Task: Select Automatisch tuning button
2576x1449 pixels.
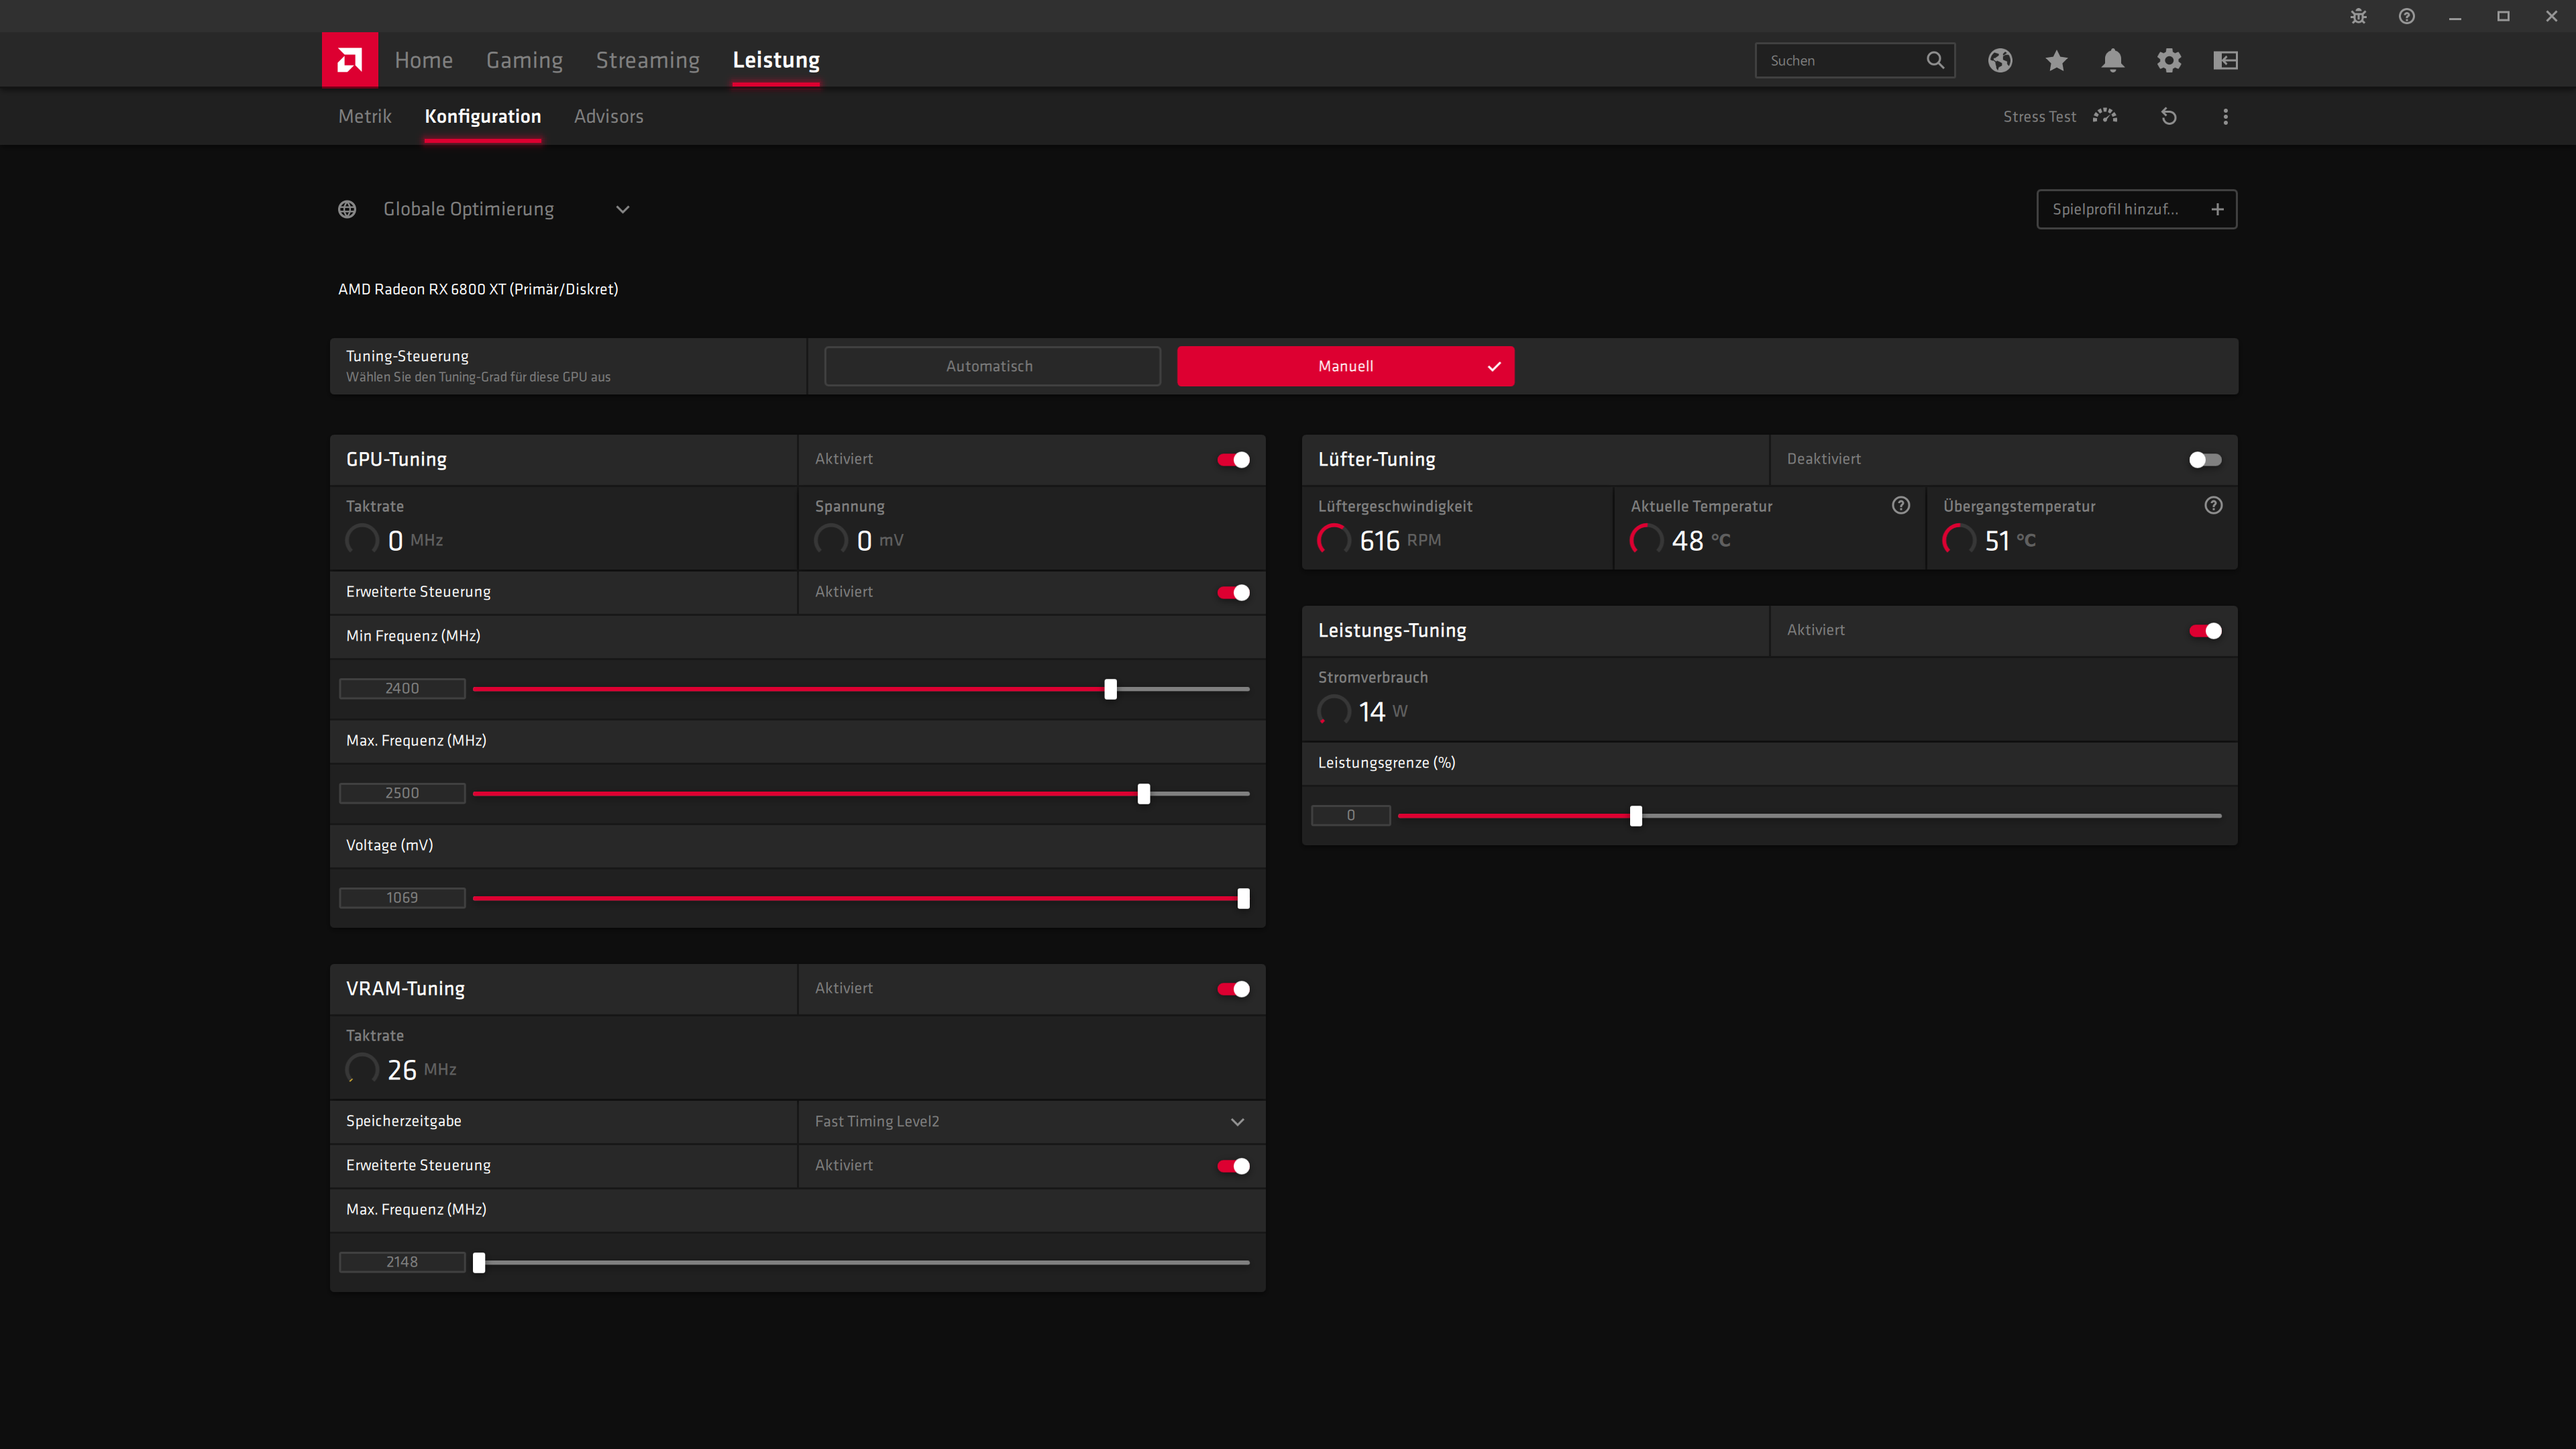Action: [991, 366]
